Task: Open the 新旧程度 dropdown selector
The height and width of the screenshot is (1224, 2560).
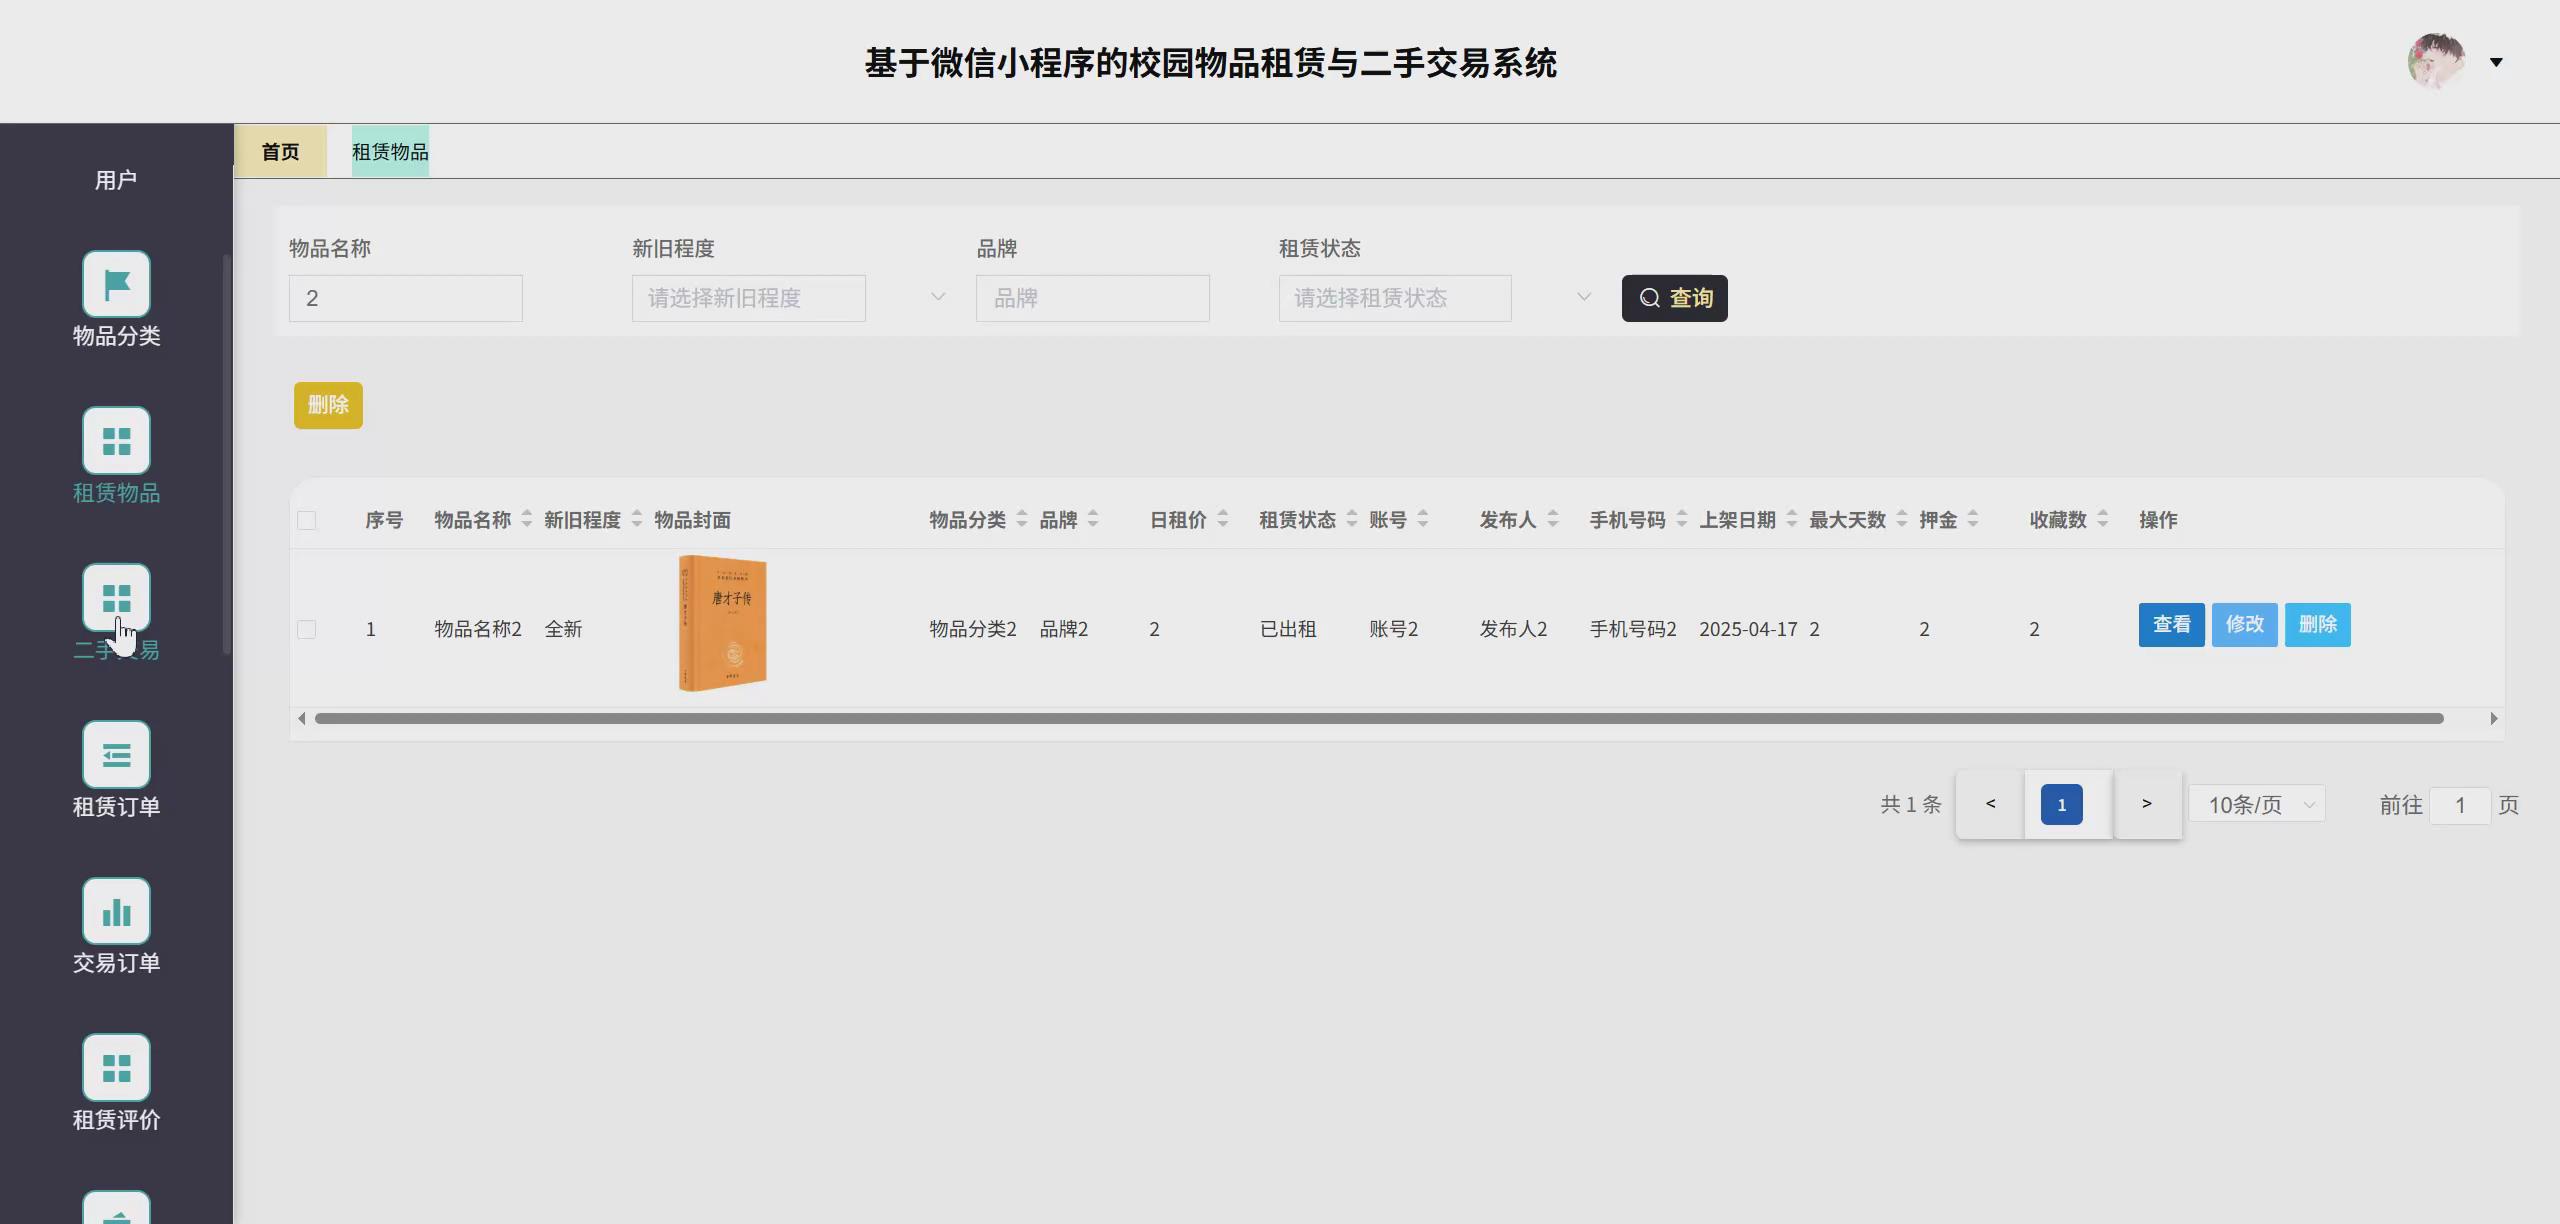Action: (x=748, y=297)
